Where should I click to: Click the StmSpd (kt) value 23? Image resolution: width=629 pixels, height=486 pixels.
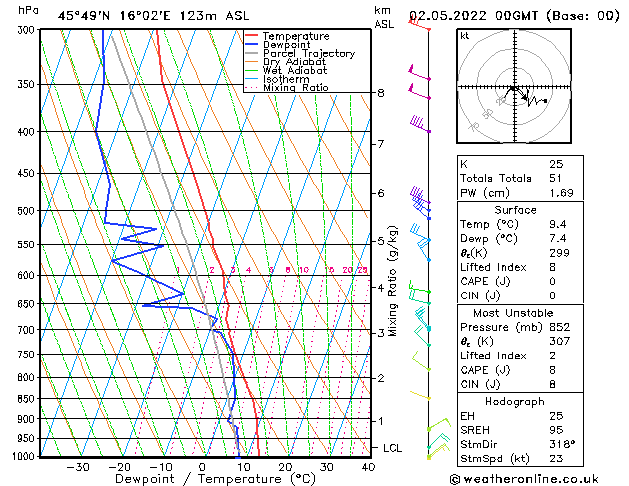556,459
